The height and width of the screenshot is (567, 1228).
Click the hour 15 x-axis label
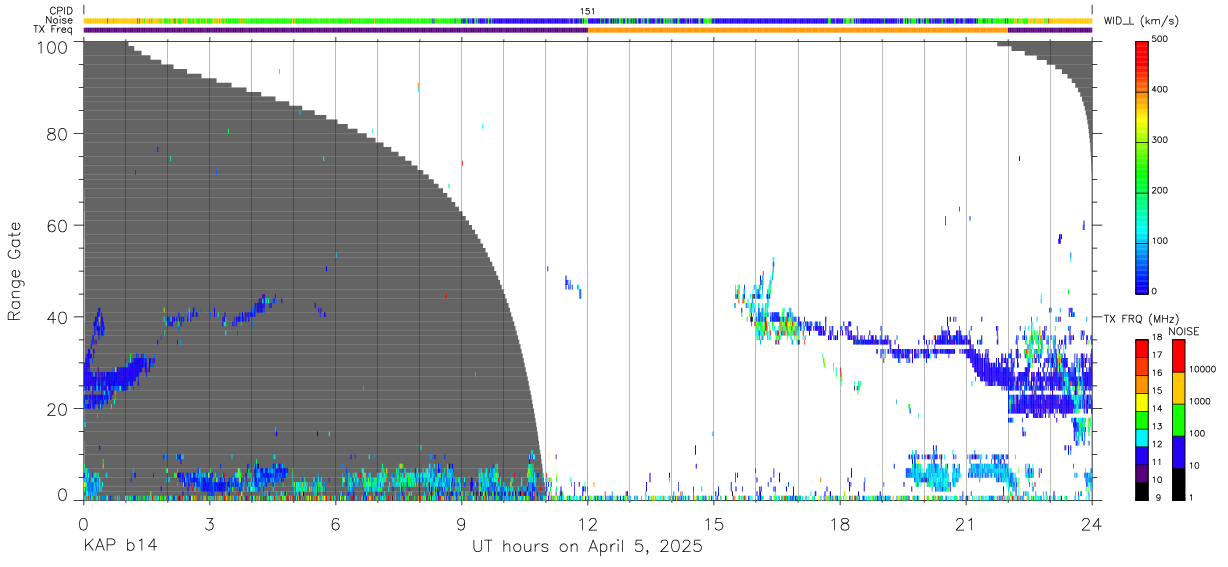click(713, 523)
